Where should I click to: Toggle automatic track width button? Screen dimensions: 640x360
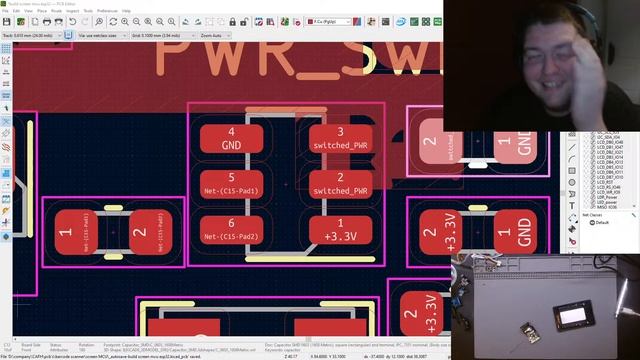click(68, 36)
